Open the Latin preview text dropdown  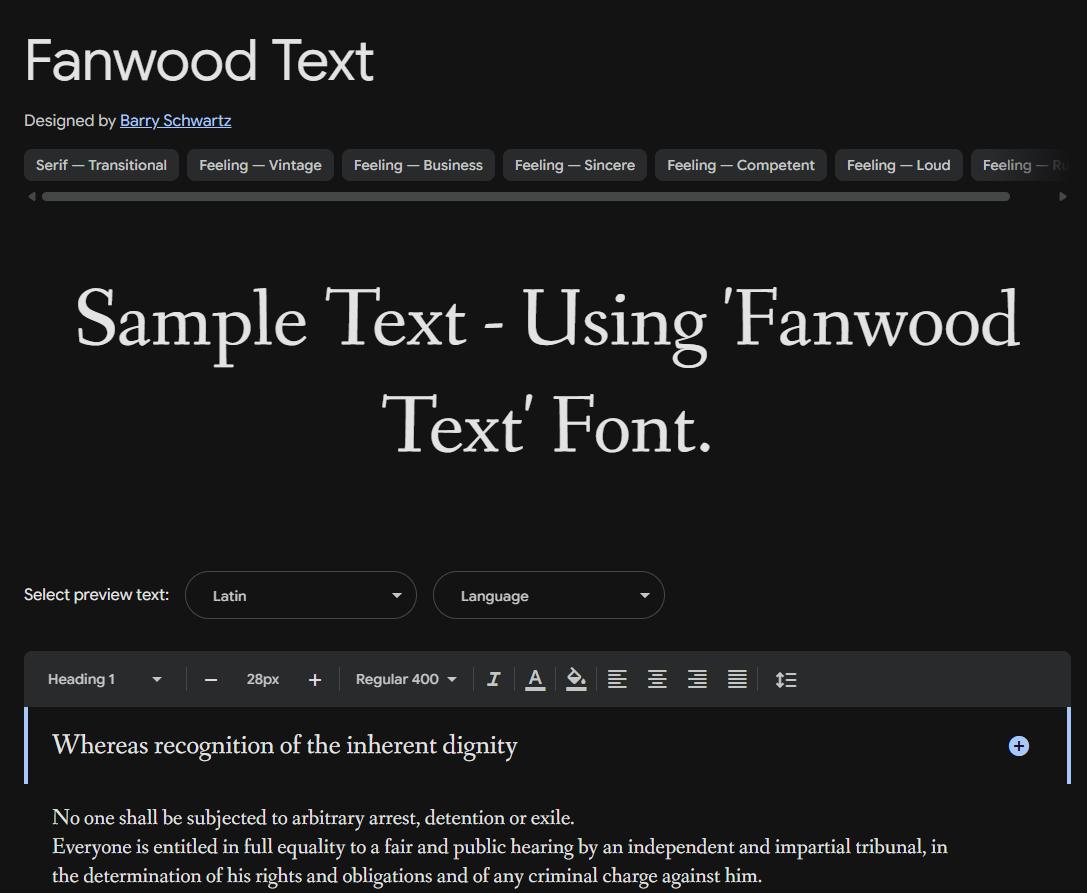(301, 595)
